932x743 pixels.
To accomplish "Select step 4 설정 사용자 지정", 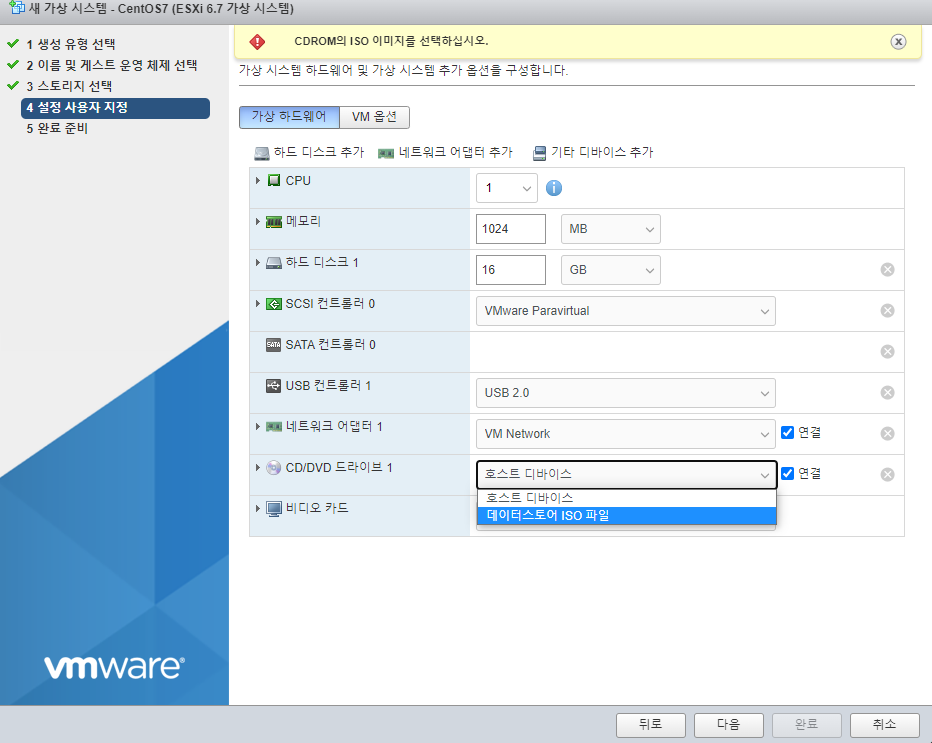I will coord(115,108).
